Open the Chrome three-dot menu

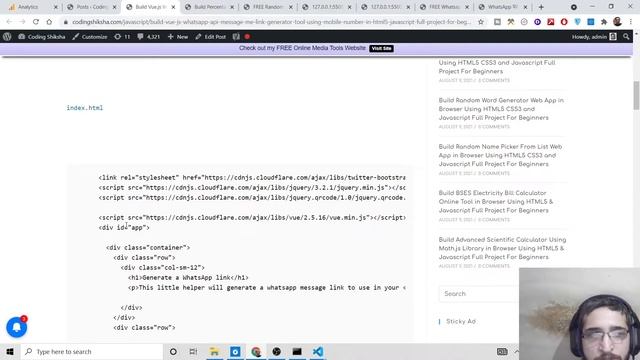tap(631, 22)
